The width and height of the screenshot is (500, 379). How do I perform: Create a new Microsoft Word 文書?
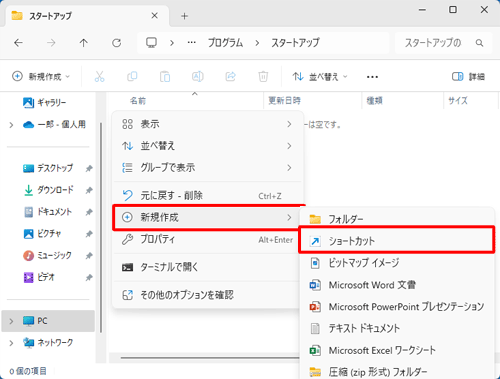(397, 285)
